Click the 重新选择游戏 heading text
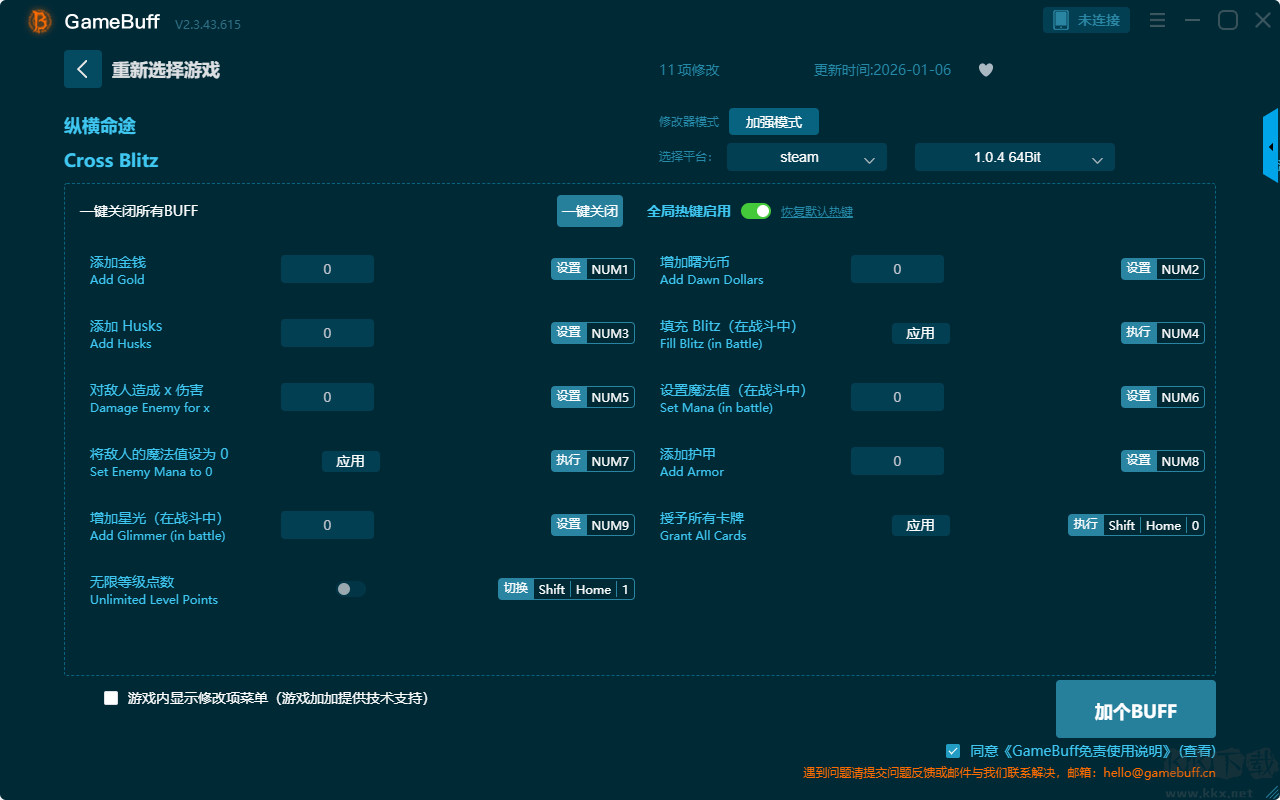 [166, 70]
